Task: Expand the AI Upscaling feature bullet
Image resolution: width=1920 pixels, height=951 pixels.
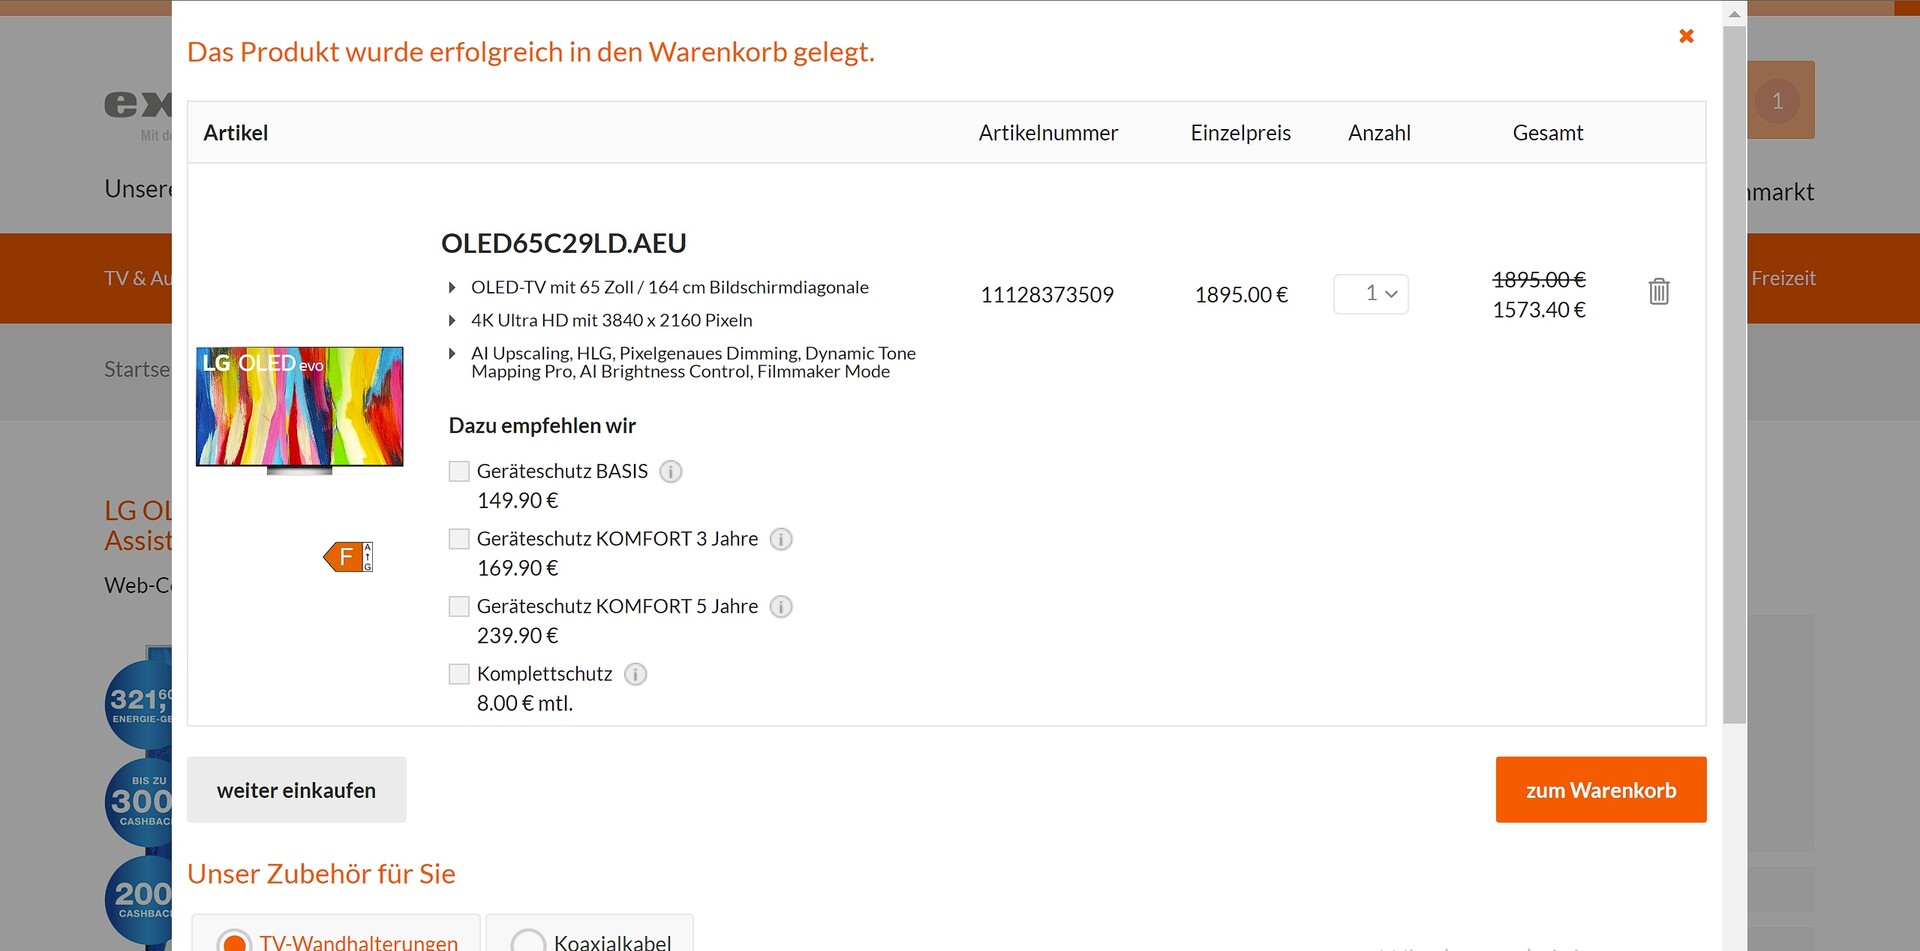Action: [x=452, y=354]
